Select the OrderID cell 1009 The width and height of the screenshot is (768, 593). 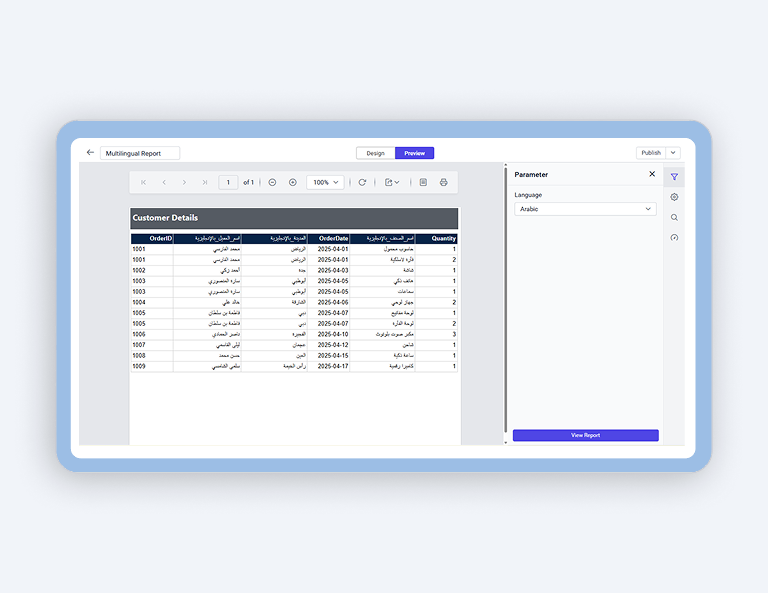click(x=152, y=366)
